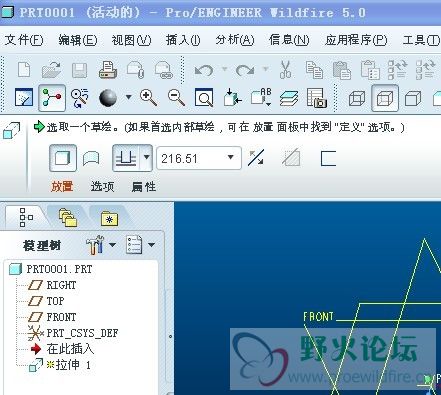
Task: Switch to No Hidden display
Action: click(413, 98)
